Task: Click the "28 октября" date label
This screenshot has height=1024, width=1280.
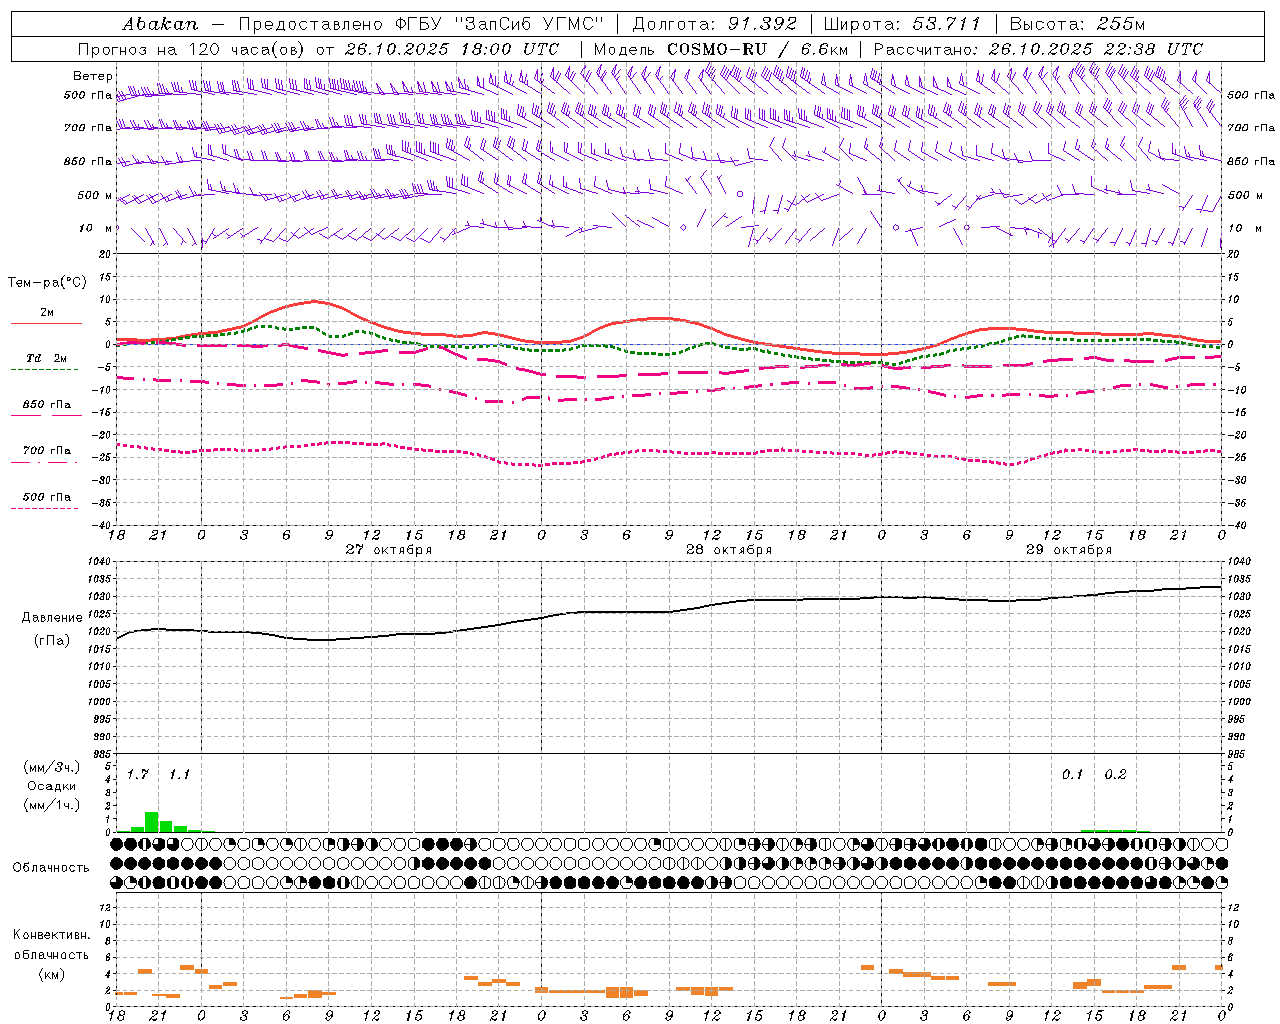Action: 729,550
